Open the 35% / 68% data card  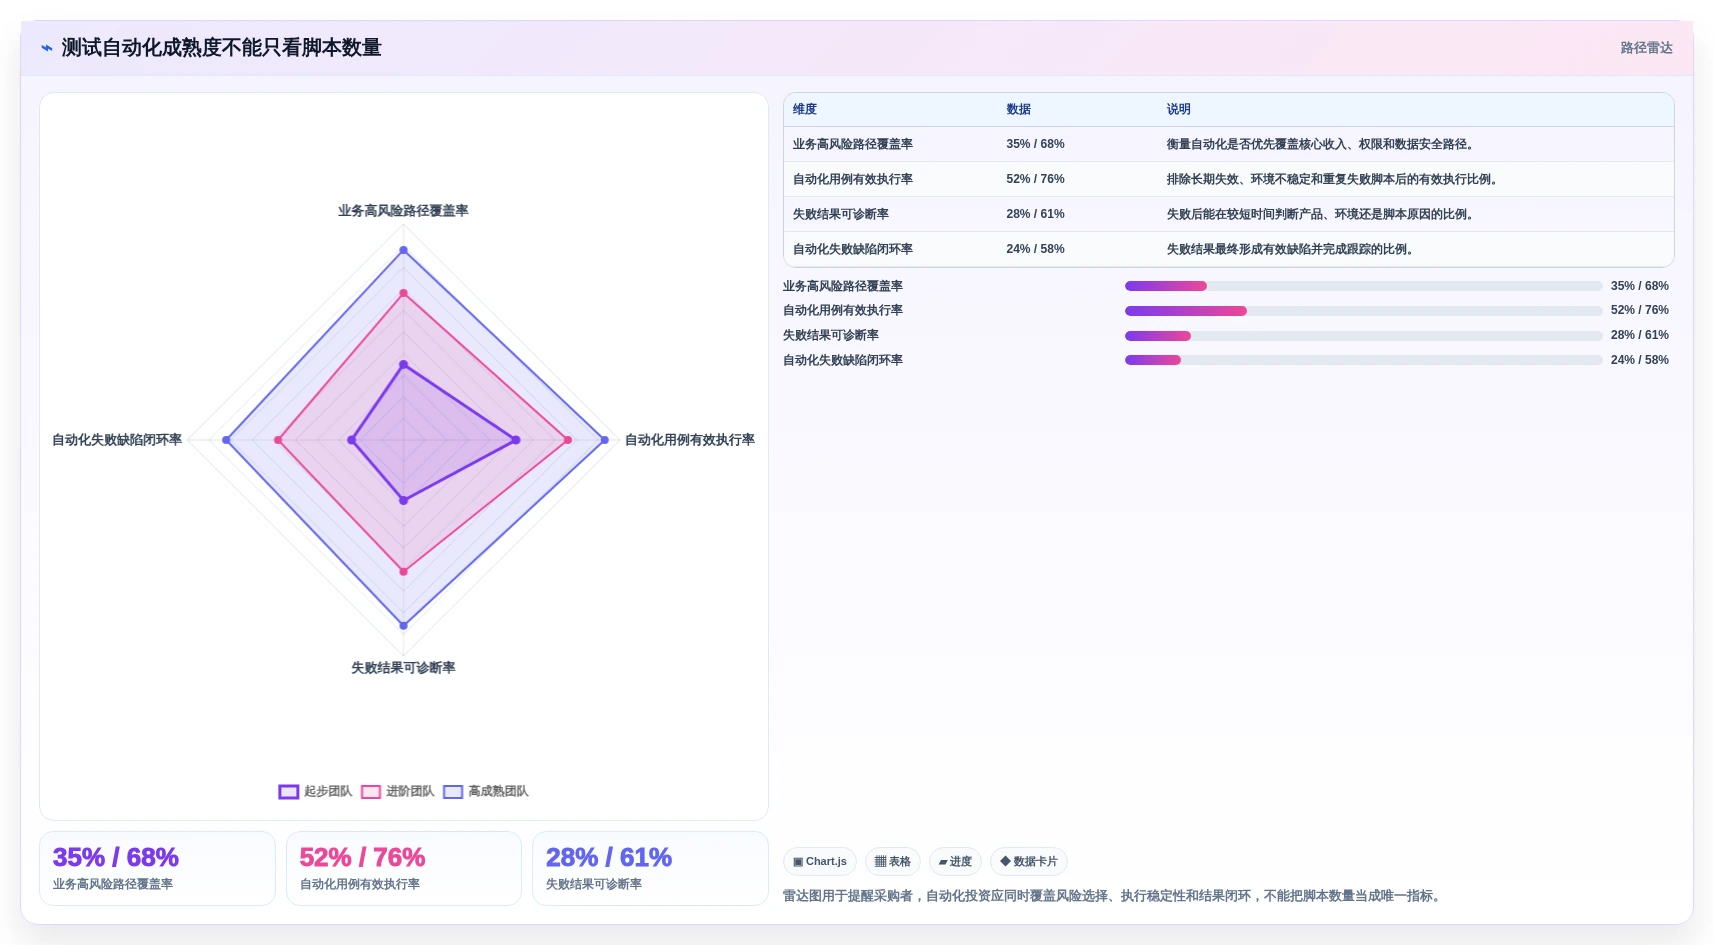coord(157,869)
